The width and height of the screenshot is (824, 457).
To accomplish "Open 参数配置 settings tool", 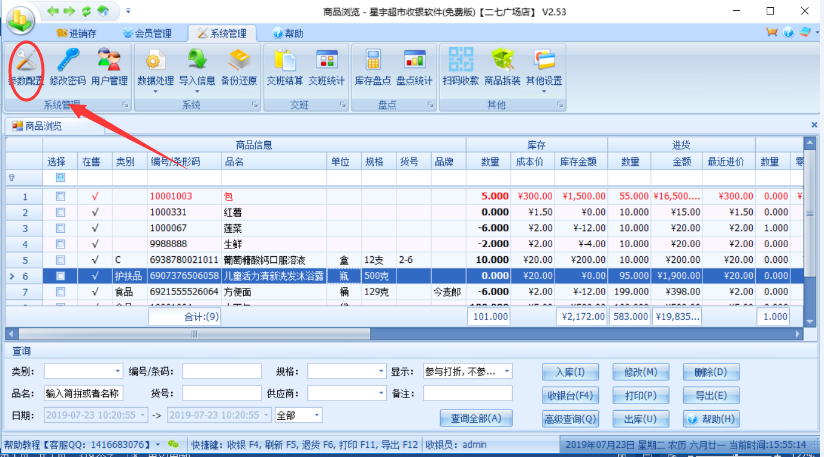I will pos(25,67).
